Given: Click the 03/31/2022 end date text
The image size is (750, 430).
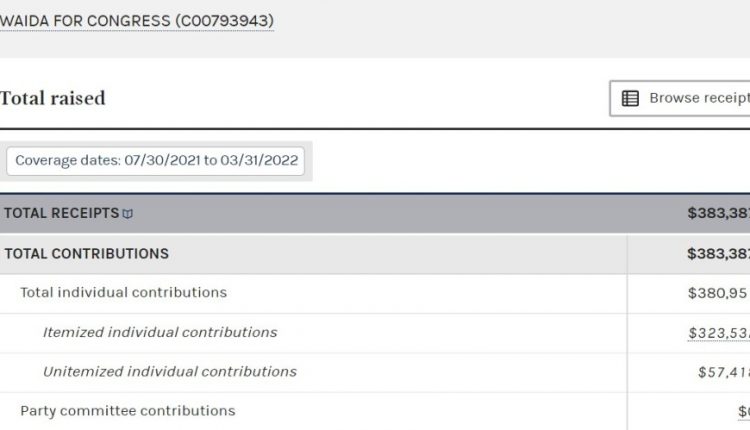Looking at the screenshot, I should [259, 160].
